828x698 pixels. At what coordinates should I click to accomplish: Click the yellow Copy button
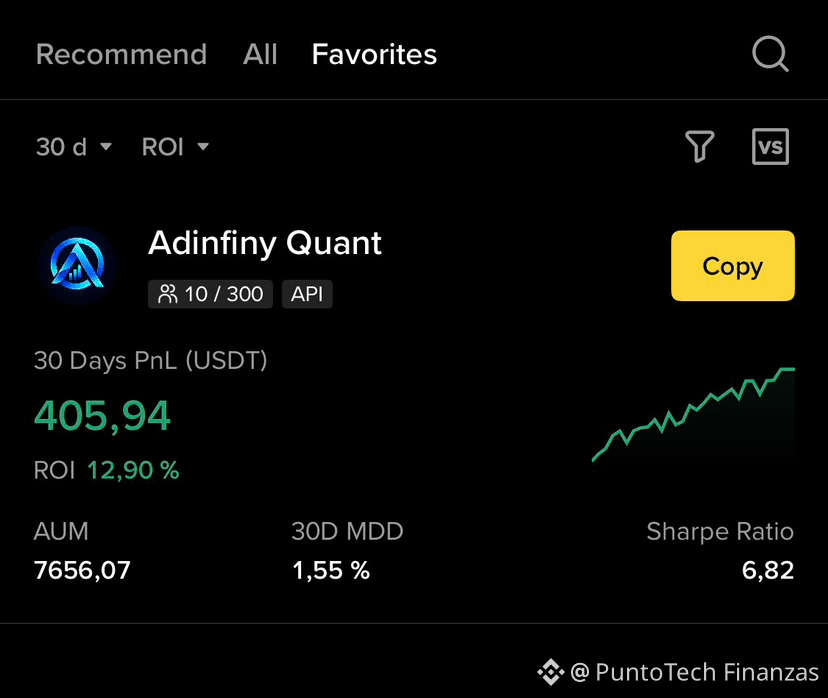(733, 266)
